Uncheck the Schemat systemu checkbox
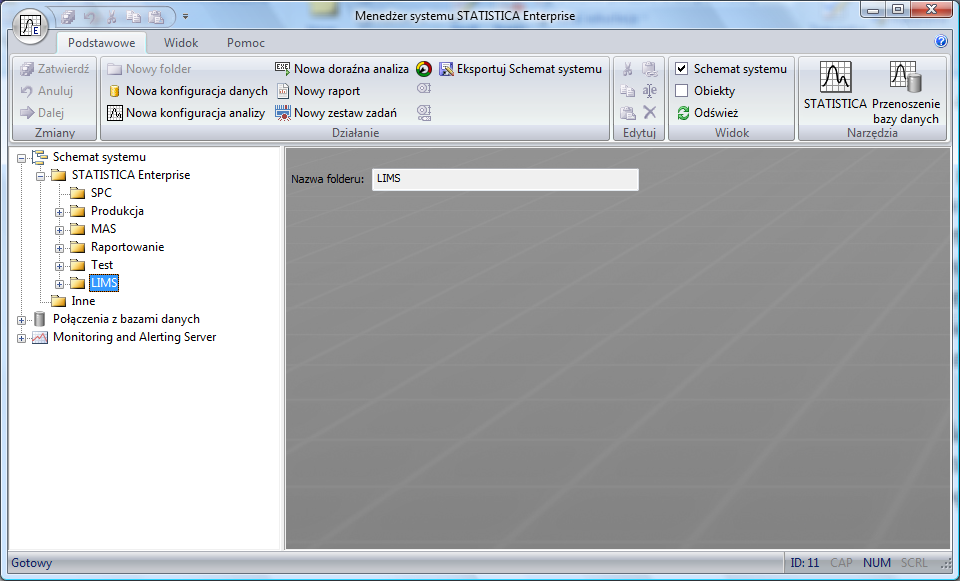 pos(681,69)
